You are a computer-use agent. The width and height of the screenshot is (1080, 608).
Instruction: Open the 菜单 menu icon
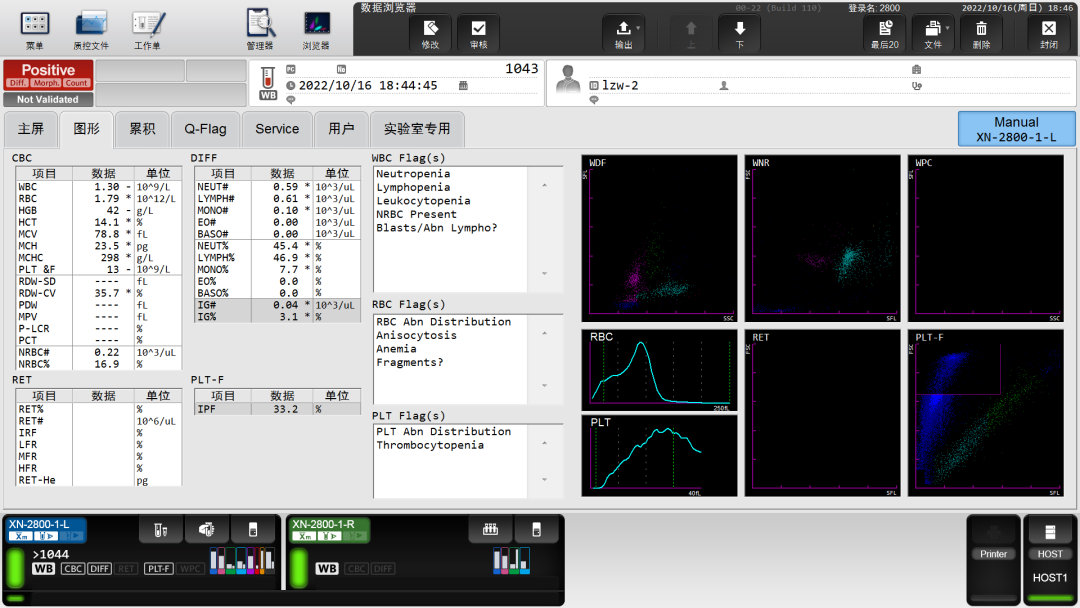pyautogui.click(x=34, y=30)
